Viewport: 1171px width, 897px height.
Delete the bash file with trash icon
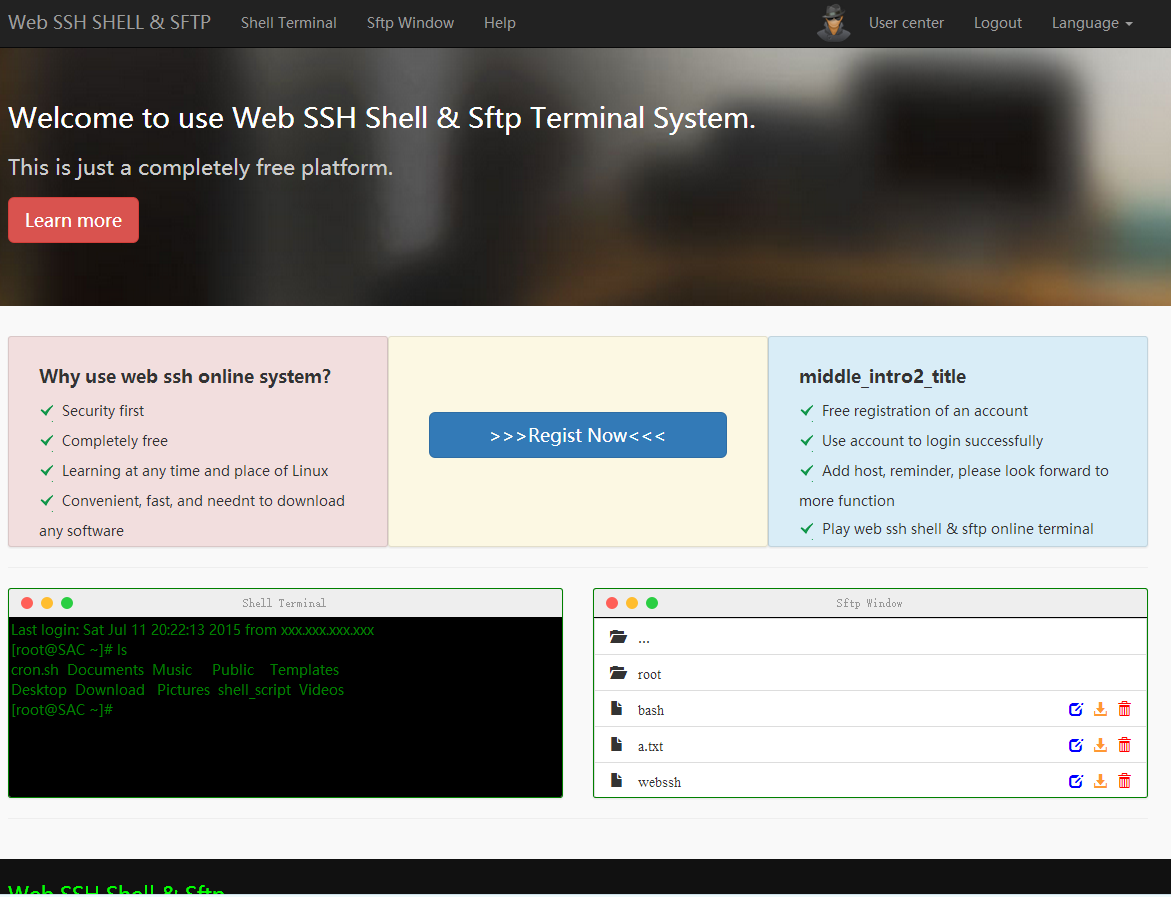tap(1124, 710)
